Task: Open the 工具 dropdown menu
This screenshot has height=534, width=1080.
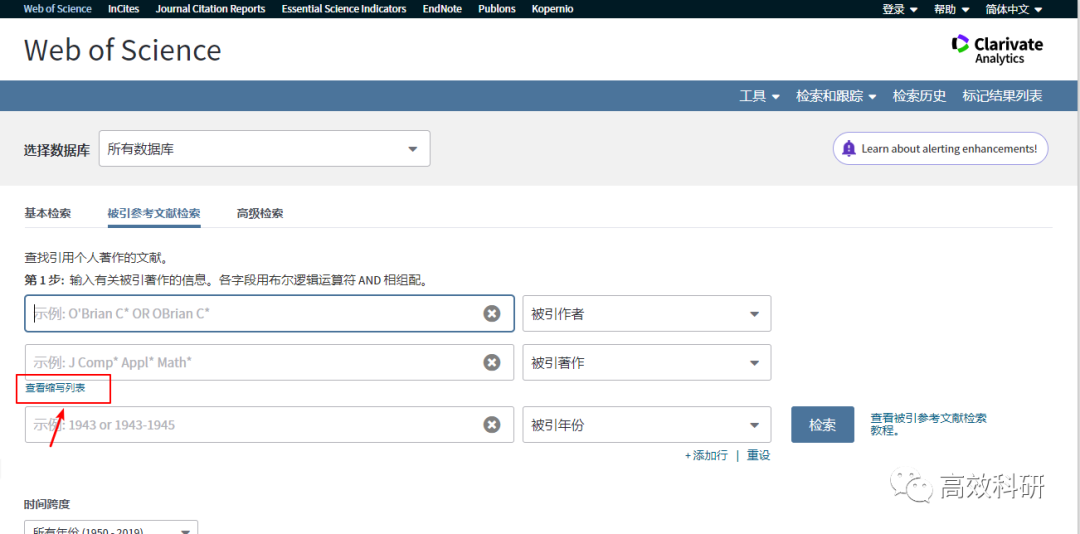Action: pos(760,96)
